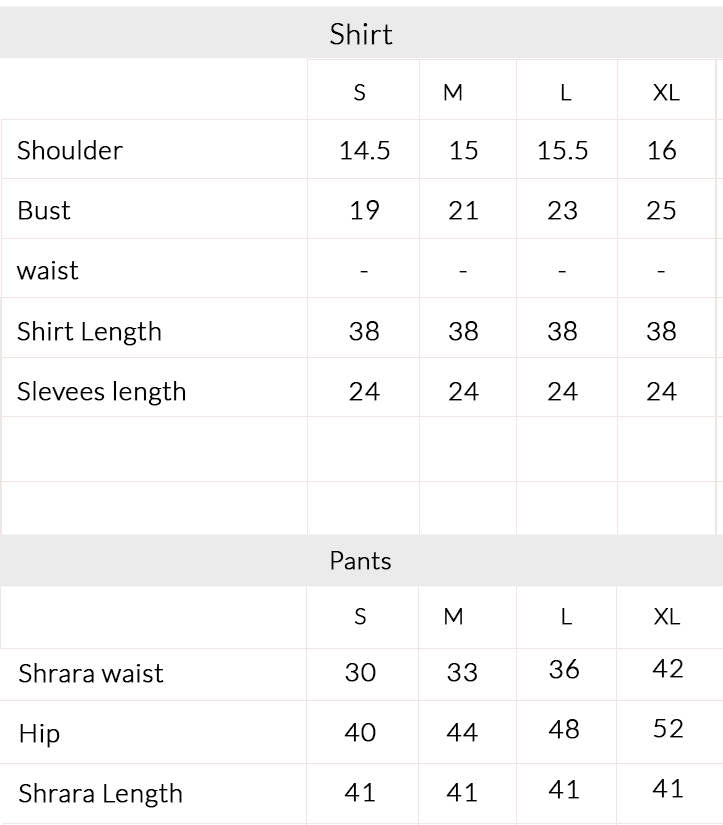Screen dimensions: 723x825
Task: Select the Shrara Length row label
Action: pos(101,794)
